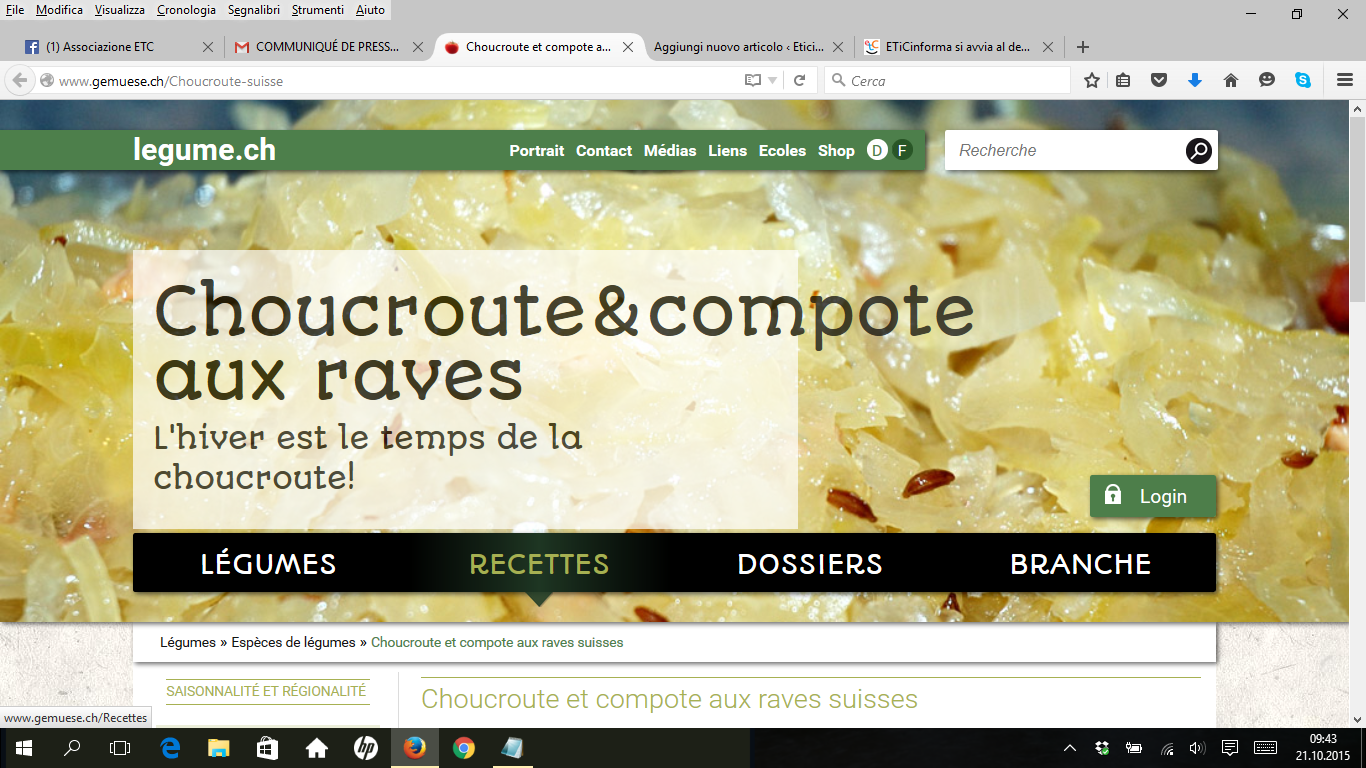The width and height of the screenshot is (1366, 768).
Task: Open the Cronologia menu
Action: (x=185, y=10)
